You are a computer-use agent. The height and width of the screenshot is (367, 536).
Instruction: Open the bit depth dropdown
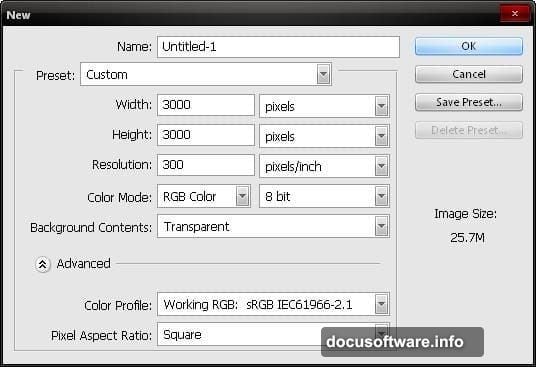pyautogui.click(x=324, y=196)
